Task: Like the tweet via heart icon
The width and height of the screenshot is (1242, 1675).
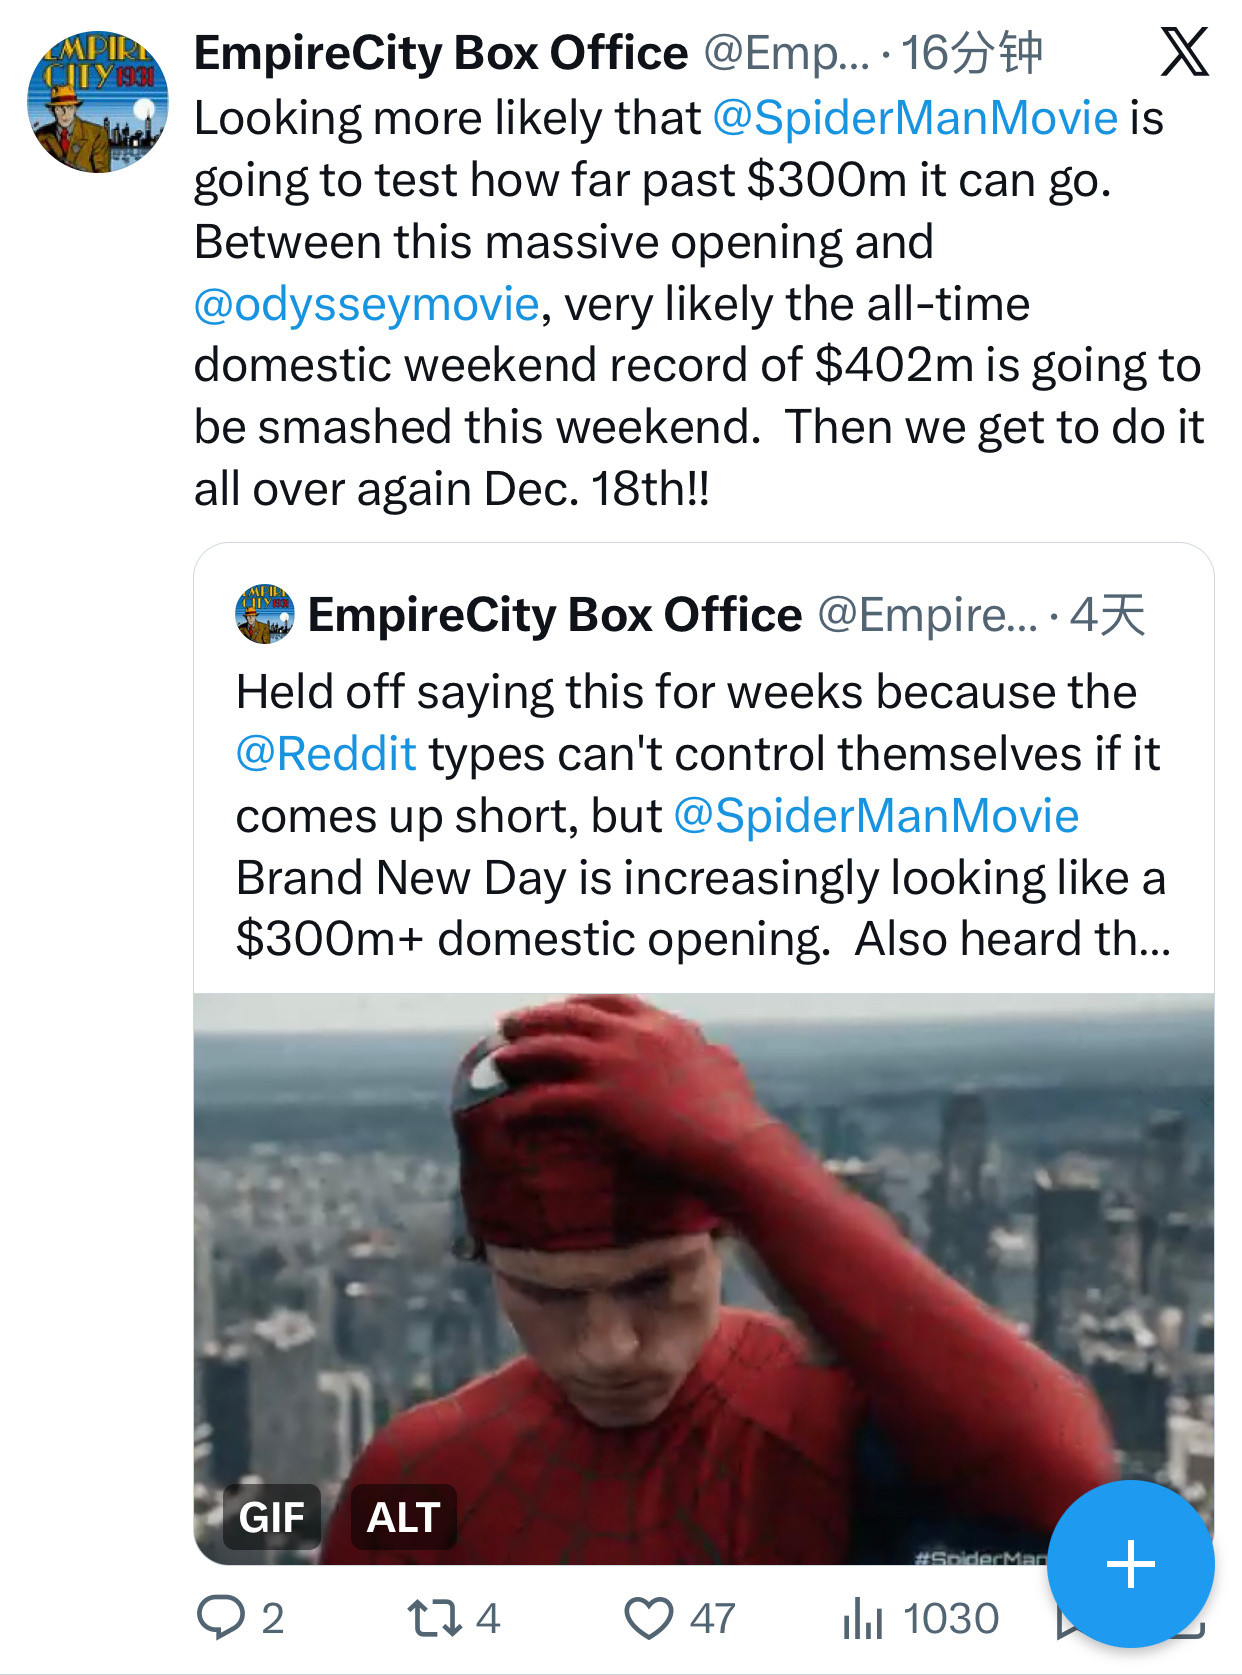Action: pos(649,1617)
